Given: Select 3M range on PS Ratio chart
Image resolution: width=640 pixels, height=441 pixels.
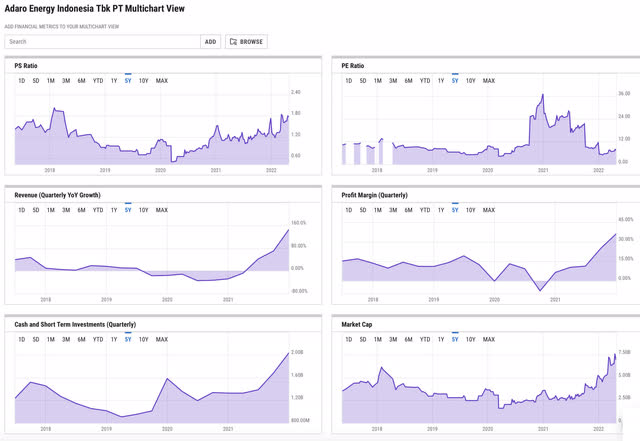Looking at the screenshot, I should (x=66, y=81).
